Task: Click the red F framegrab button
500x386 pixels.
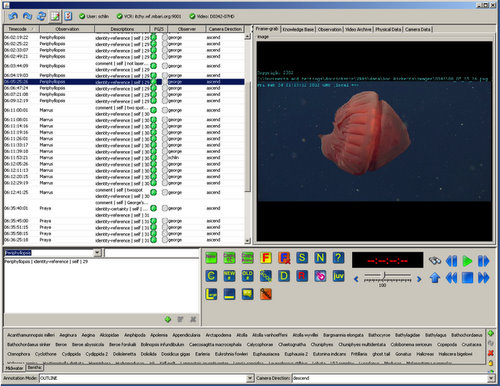Action: 266,258
